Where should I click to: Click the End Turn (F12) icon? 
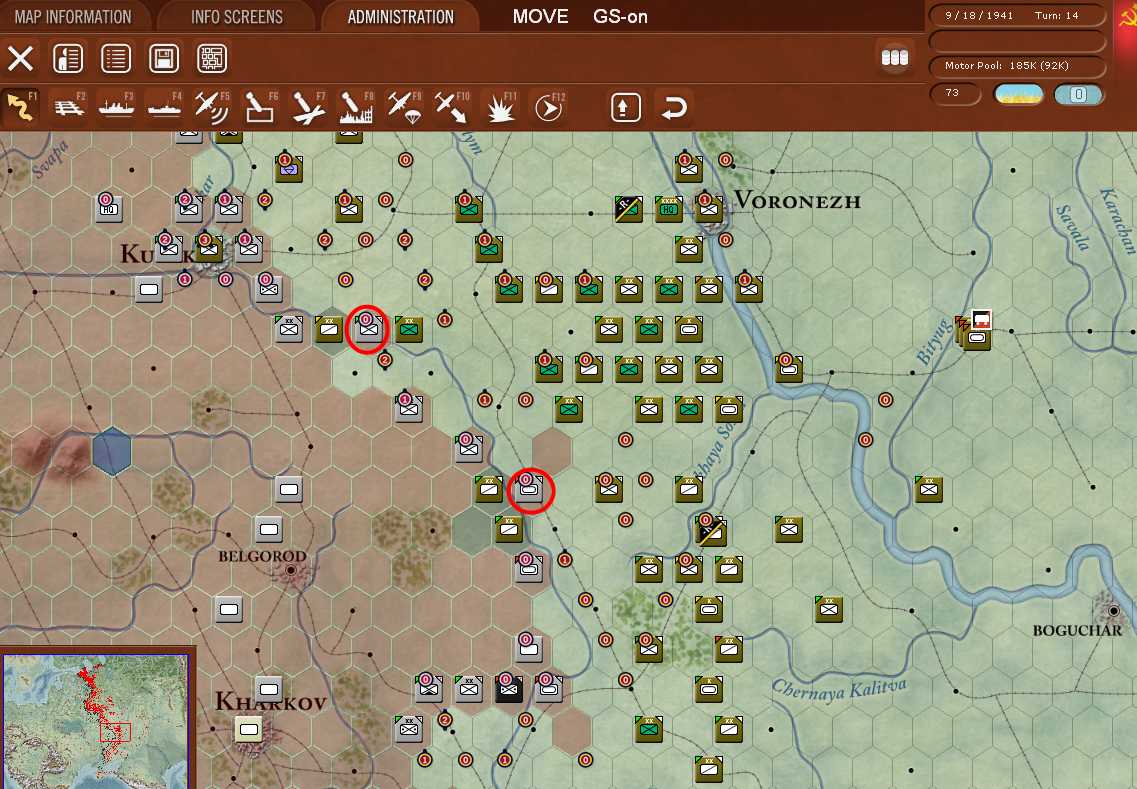[x=548, y=107]
